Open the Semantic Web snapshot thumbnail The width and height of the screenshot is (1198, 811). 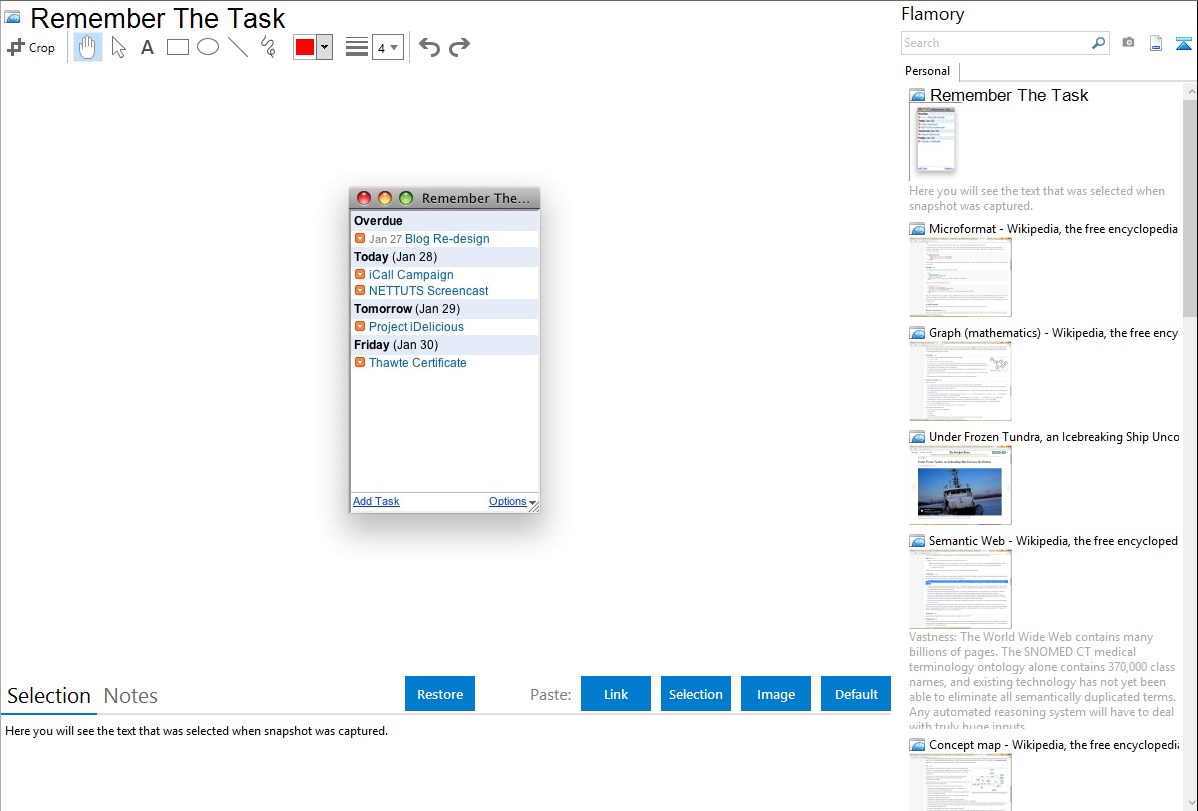pos(960,589)
